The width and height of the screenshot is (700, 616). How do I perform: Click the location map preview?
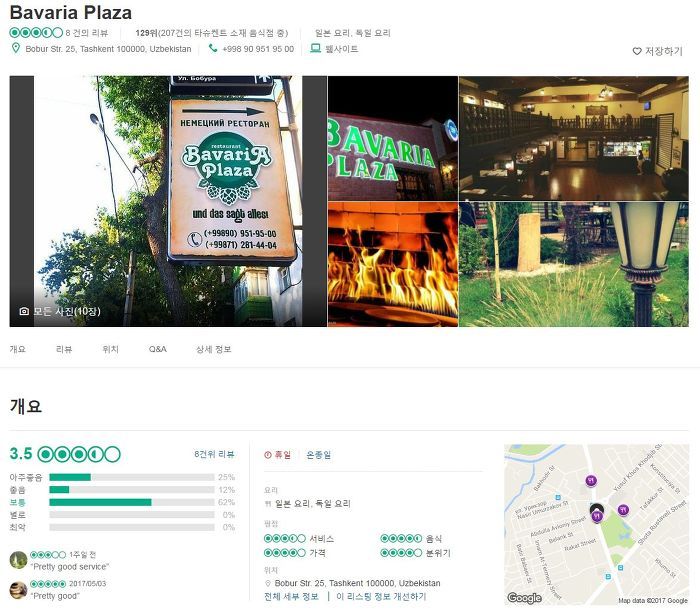[x=596, y=524]
